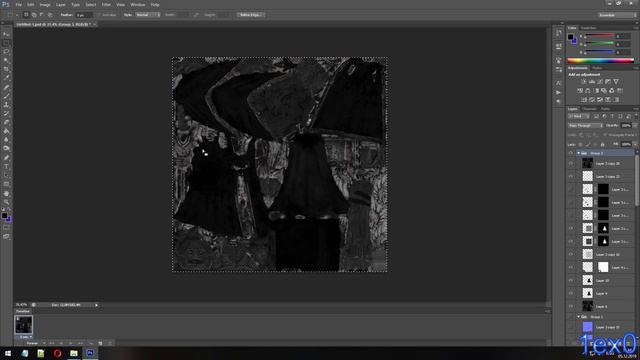
Task: Add a Curves adjustment layer
Action: pyautogui.click(x=600, y=82)
